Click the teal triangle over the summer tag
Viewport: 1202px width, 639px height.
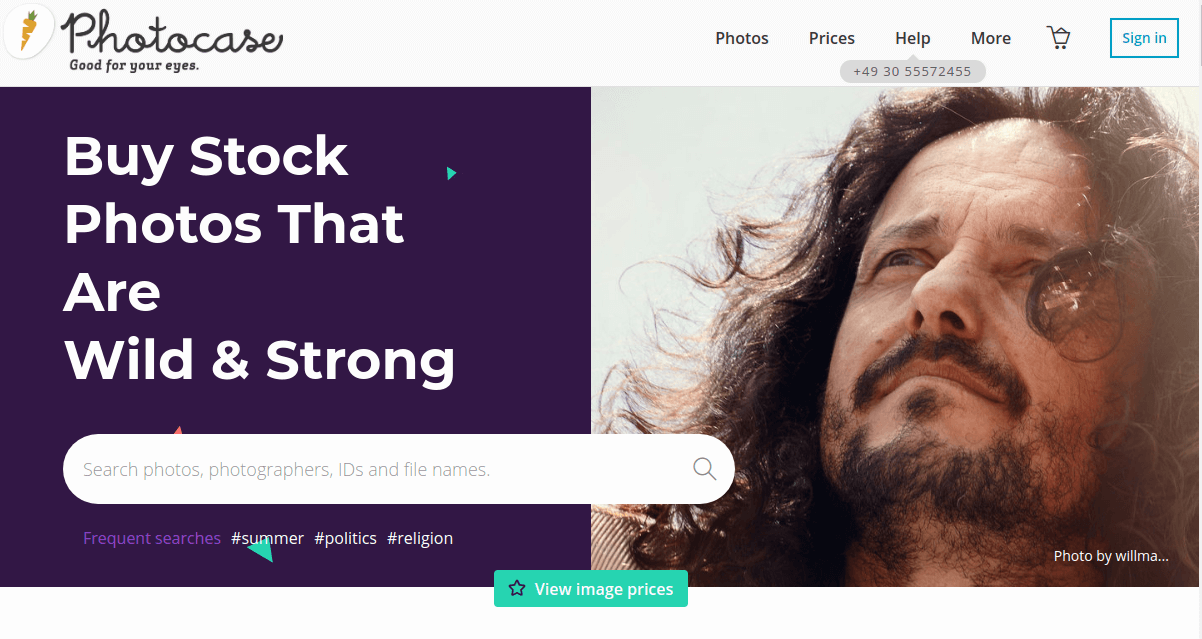point(261,549)
